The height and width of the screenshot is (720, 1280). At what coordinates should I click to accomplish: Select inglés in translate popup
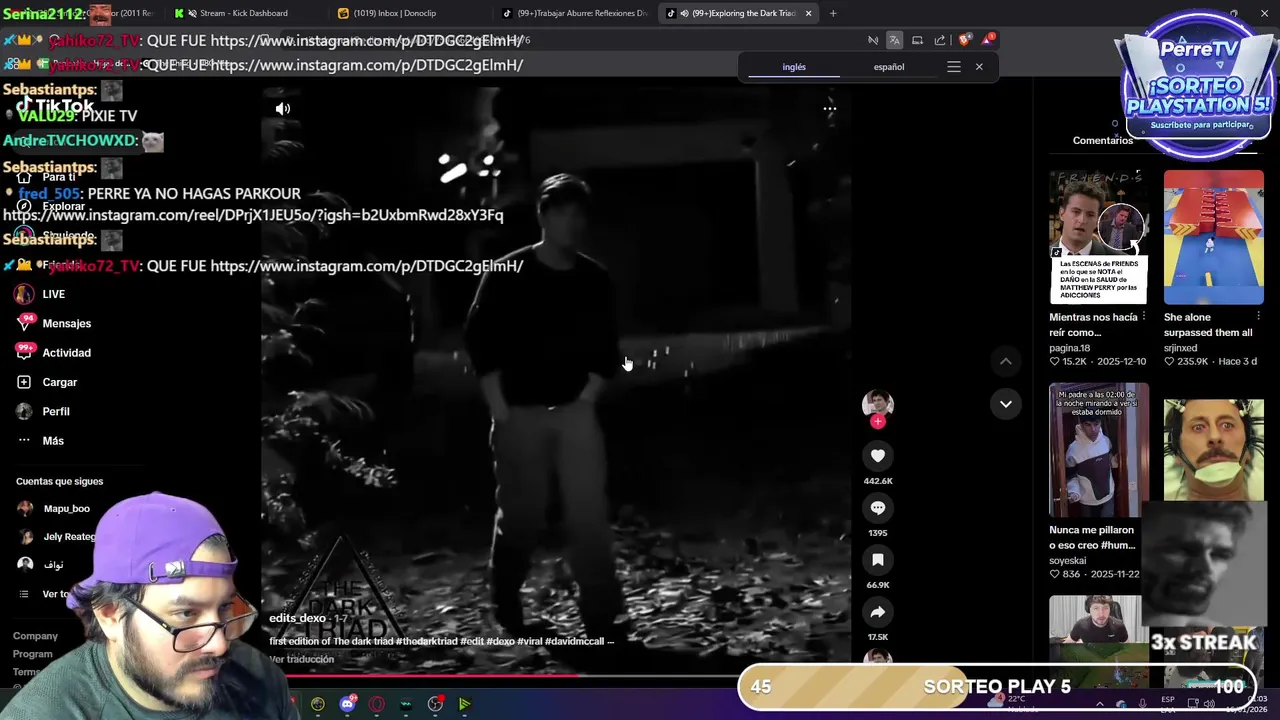794,67
